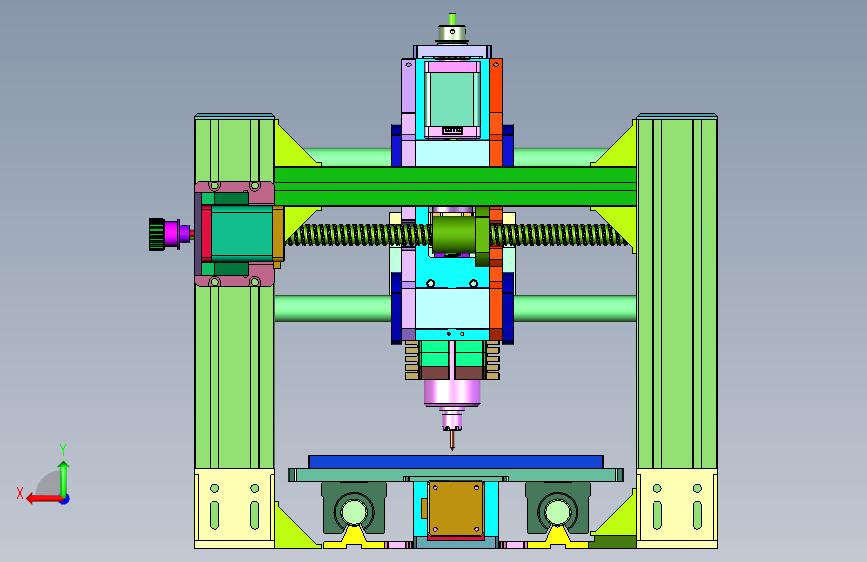Select the "X" label on the axis triad
Image resolution: width=867 pixels, height=562 pixels.
pyautogui.click(x=20, y=493)
